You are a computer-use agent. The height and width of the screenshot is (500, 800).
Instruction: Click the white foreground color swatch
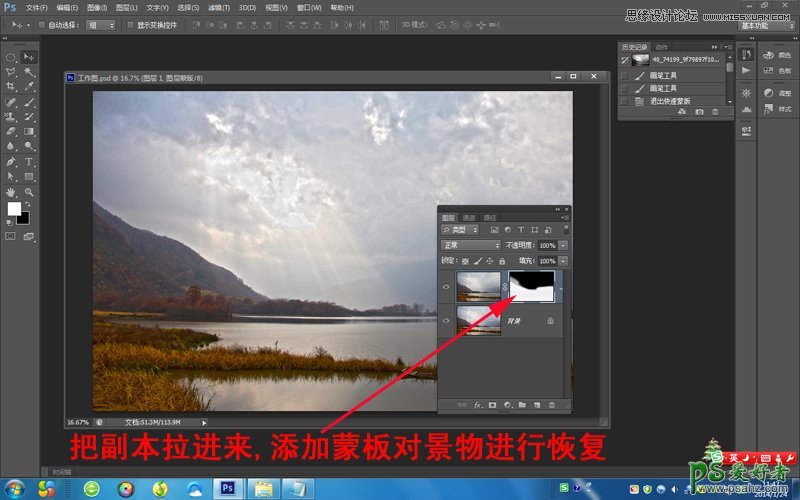pos(14,208)
